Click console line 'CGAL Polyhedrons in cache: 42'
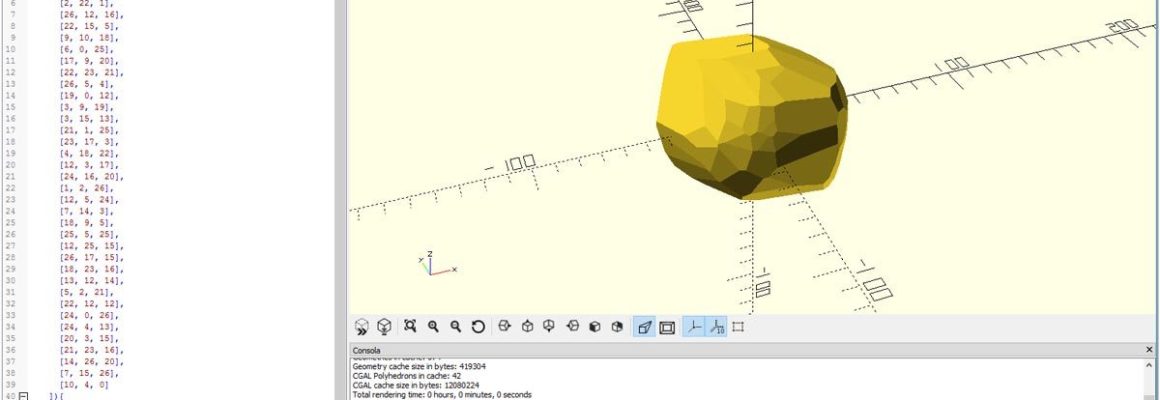Screen dimensions: 1160x400 tap(407, 376)
